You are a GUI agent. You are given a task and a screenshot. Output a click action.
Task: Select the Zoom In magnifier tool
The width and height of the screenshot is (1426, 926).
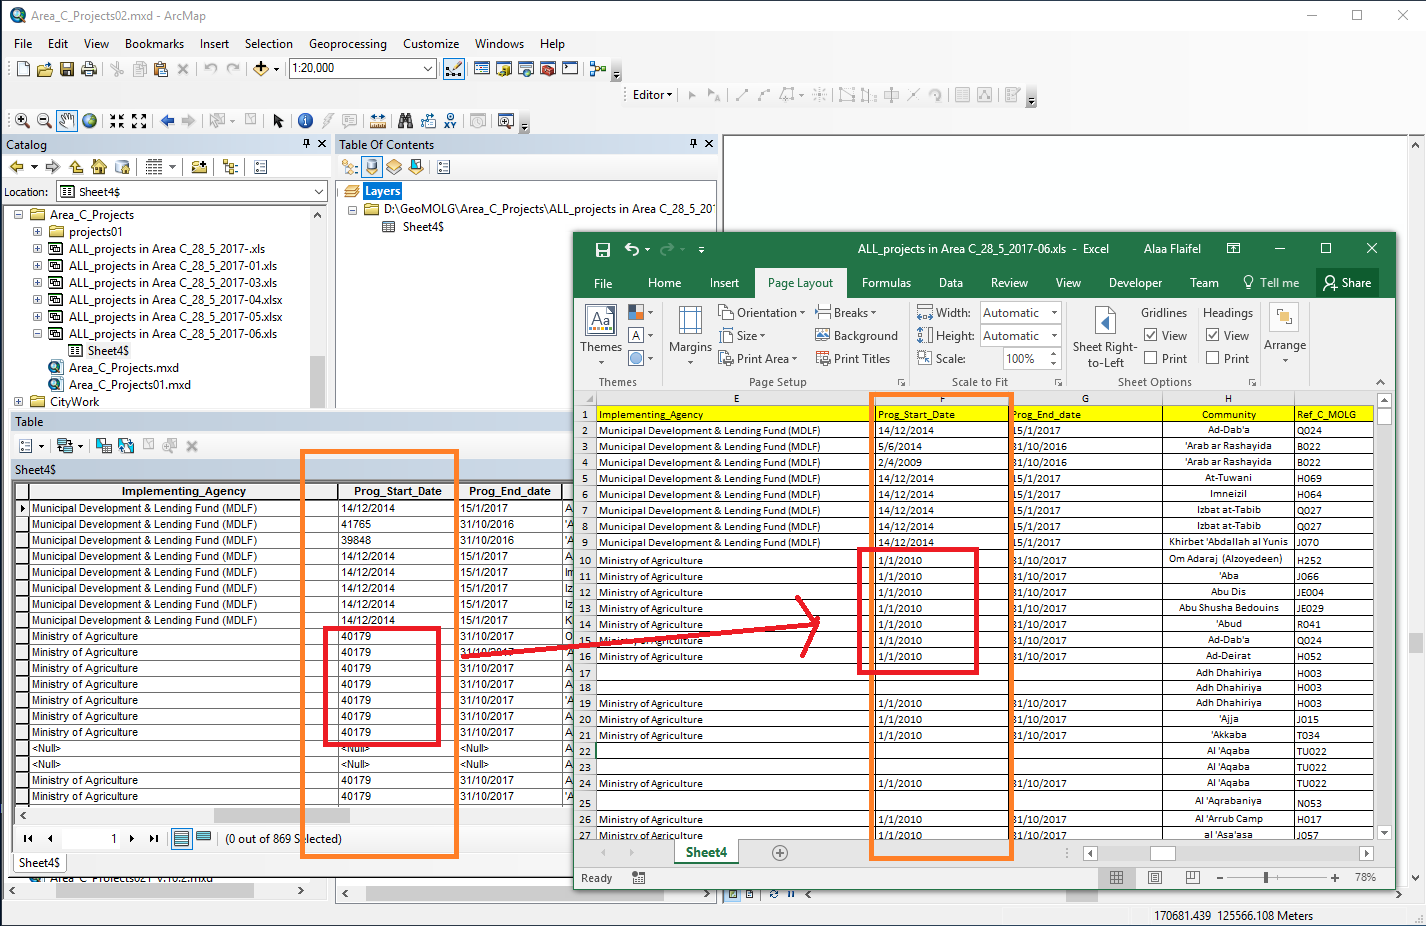click(22, 121)
